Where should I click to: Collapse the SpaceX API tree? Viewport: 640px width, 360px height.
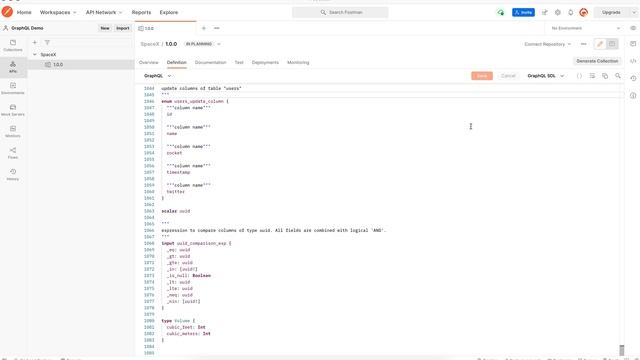[35, 54]
